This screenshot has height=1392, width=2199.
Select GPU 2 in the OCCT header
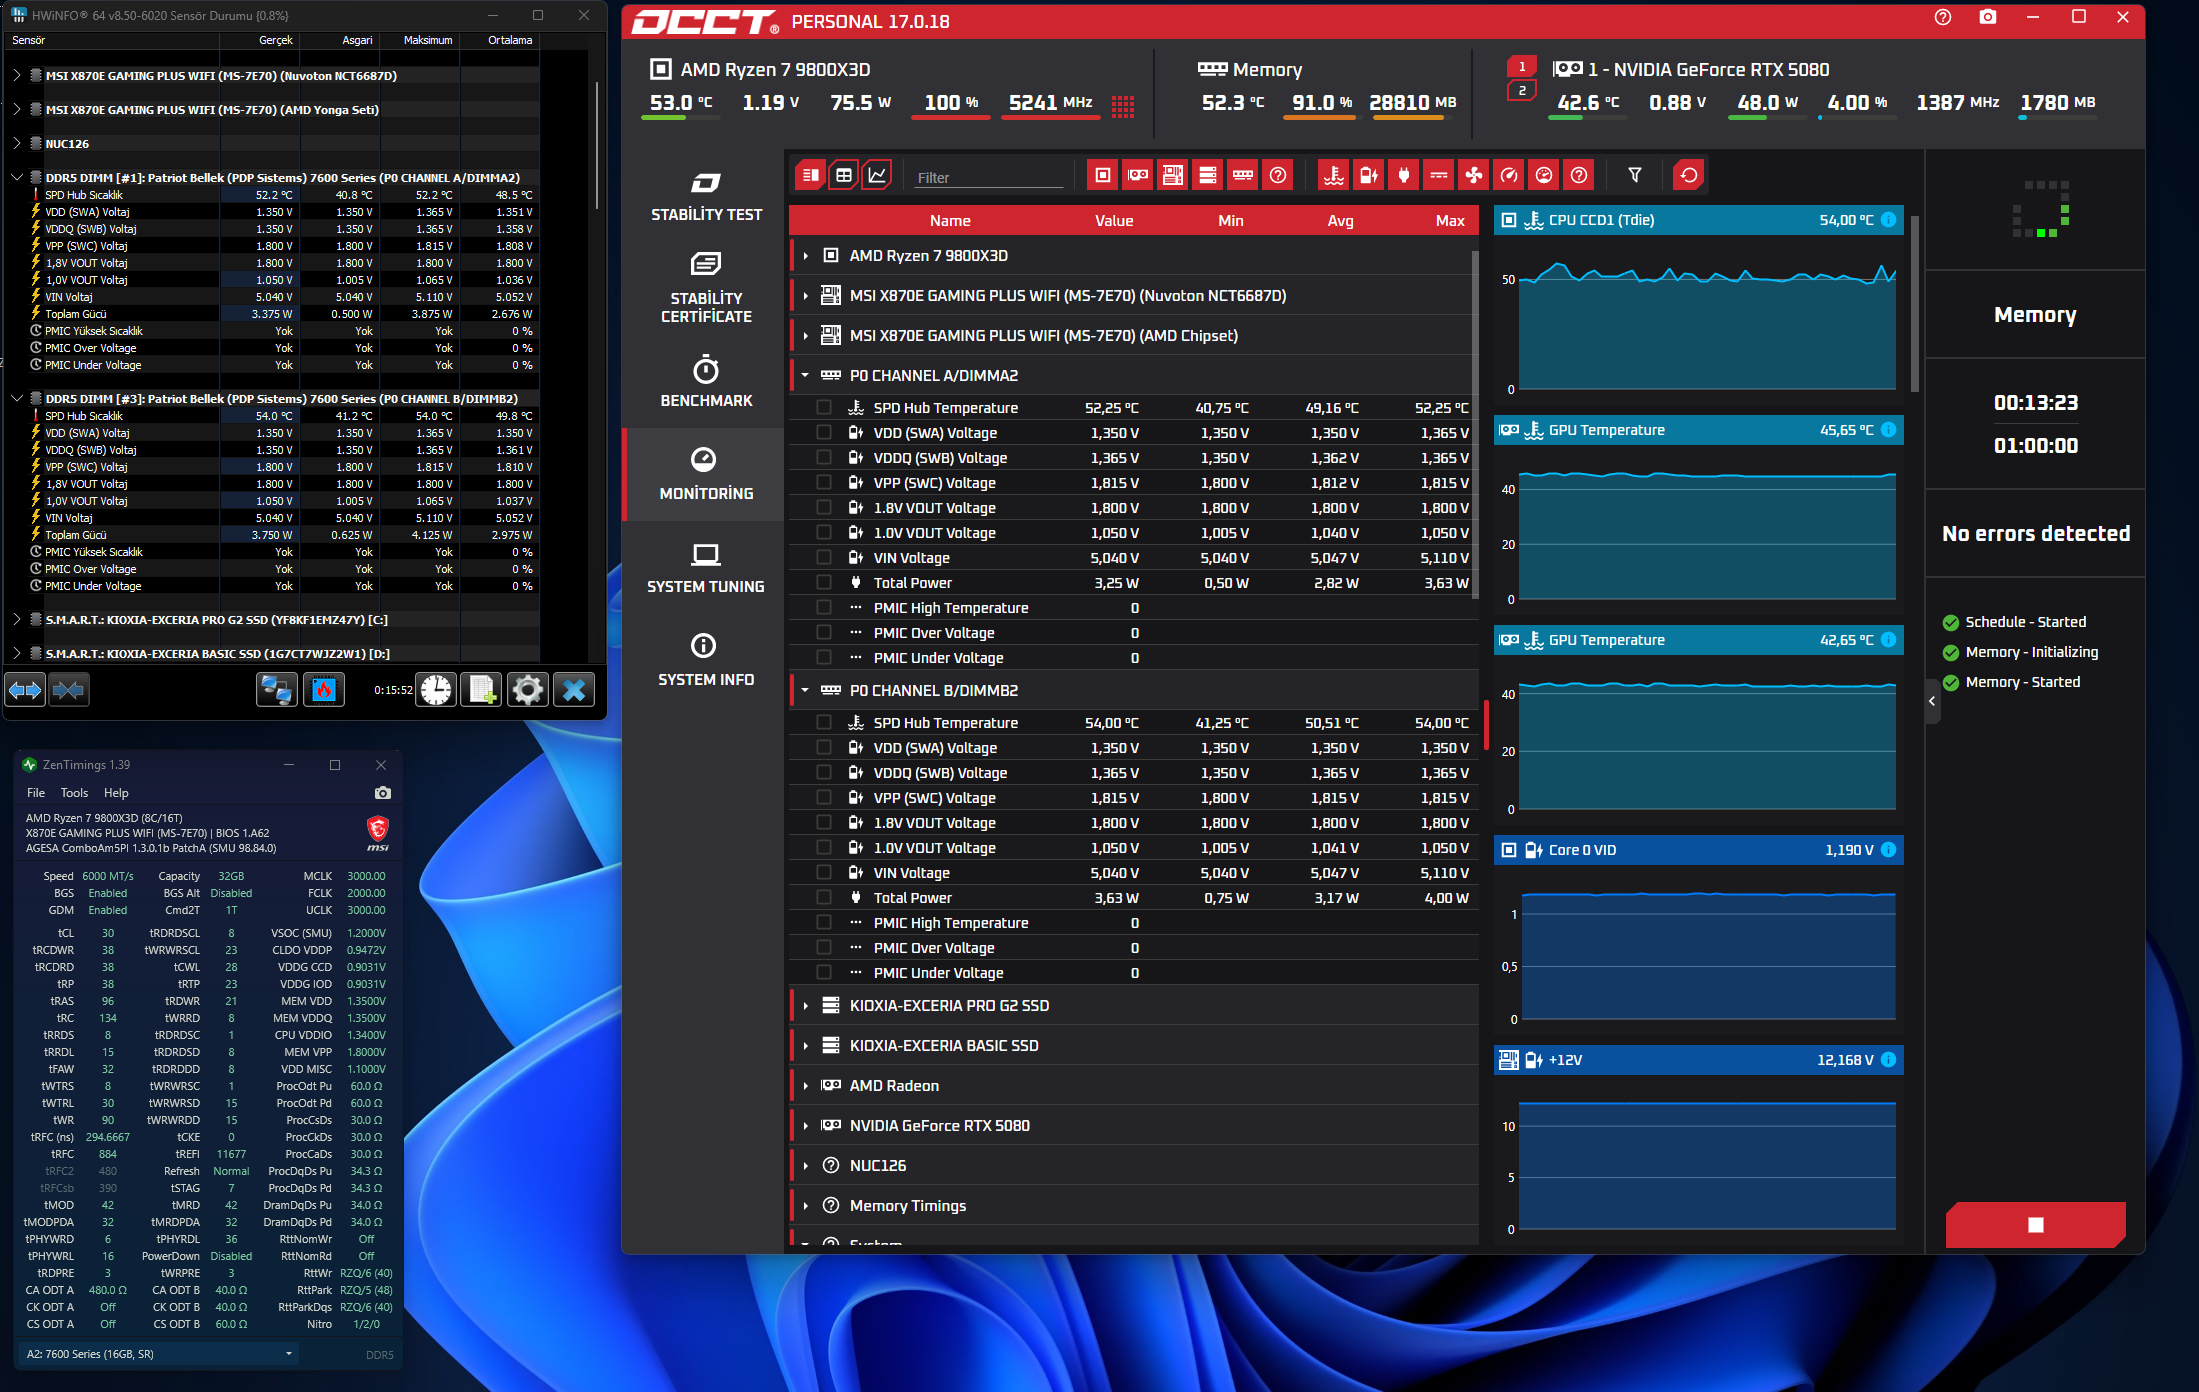click(x=1522, y=91)
